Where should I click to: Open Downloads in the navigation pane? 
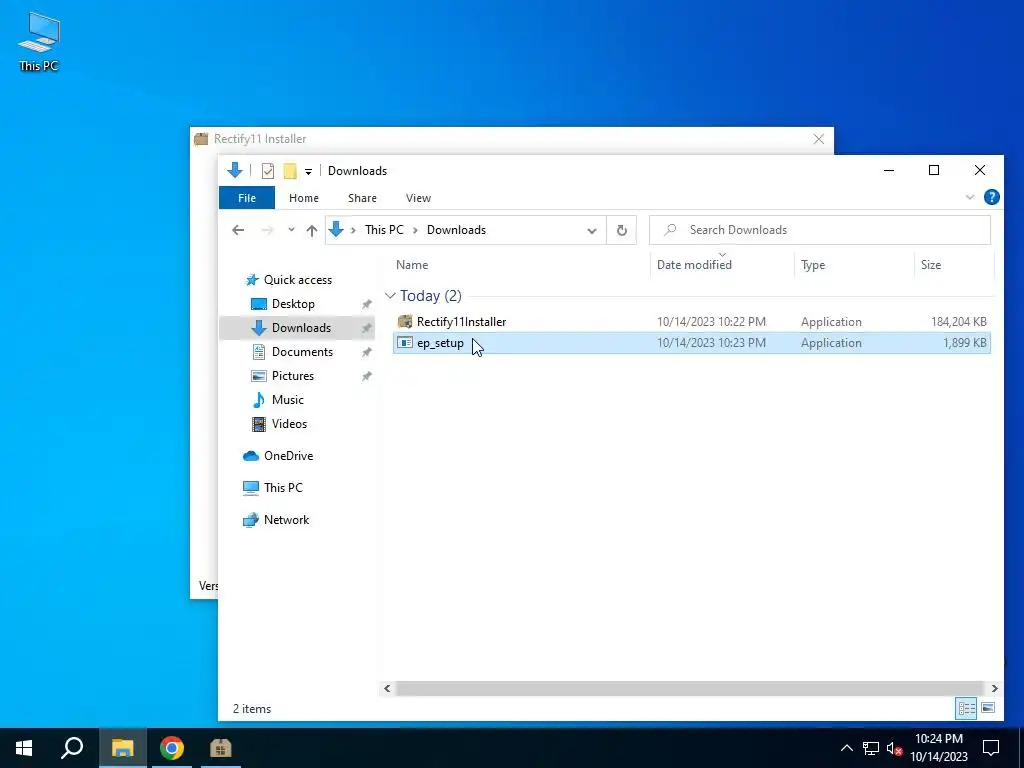click(x=297, y=328)
